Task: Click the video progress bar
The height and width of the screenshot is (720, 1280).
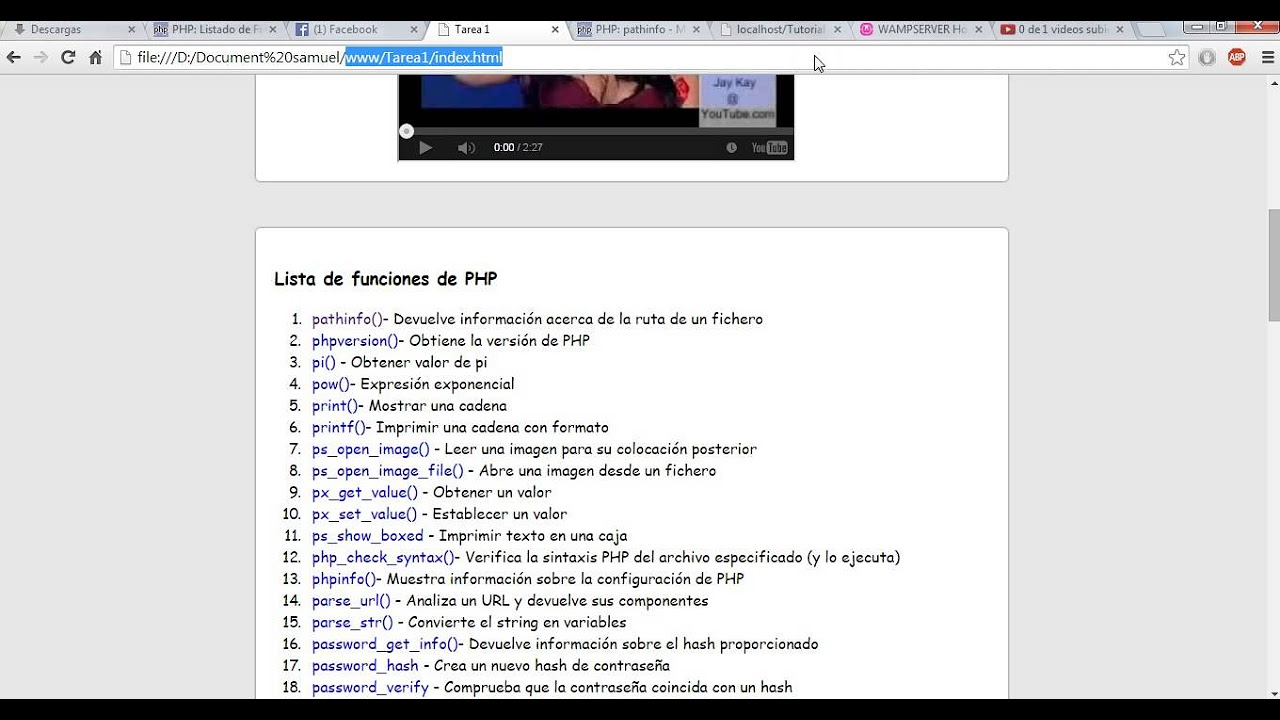Action: coord(596,131)
